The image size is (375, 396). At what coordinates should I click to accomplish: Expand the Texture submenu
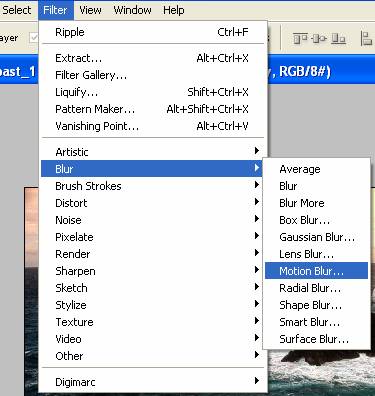153,322
